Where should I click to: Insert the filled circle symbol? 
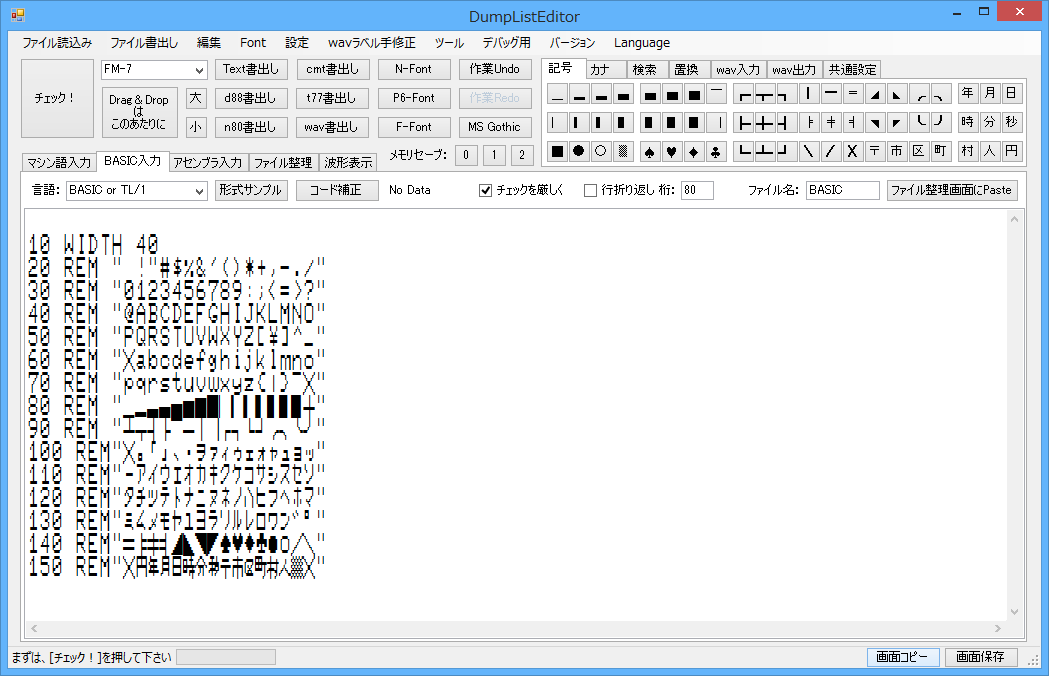tap(579, 151)
